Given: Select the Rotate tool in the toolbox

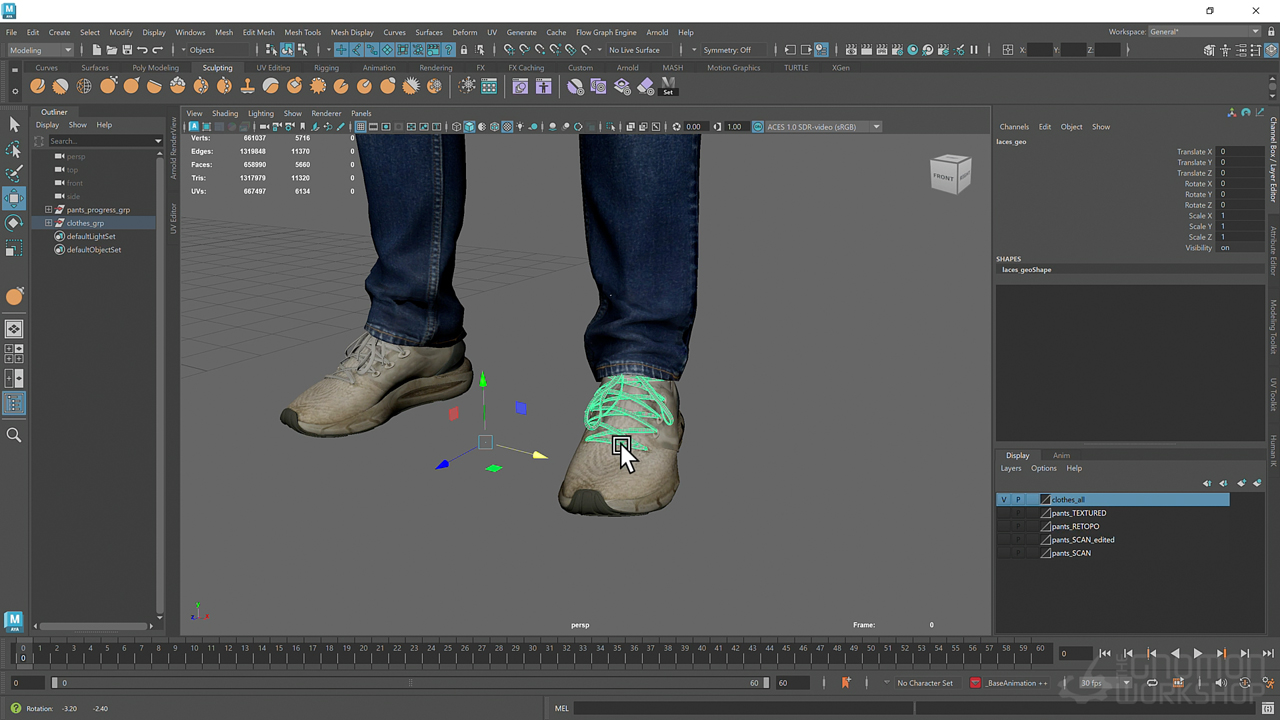Looking at the screenshot, I should coord(14,223).
